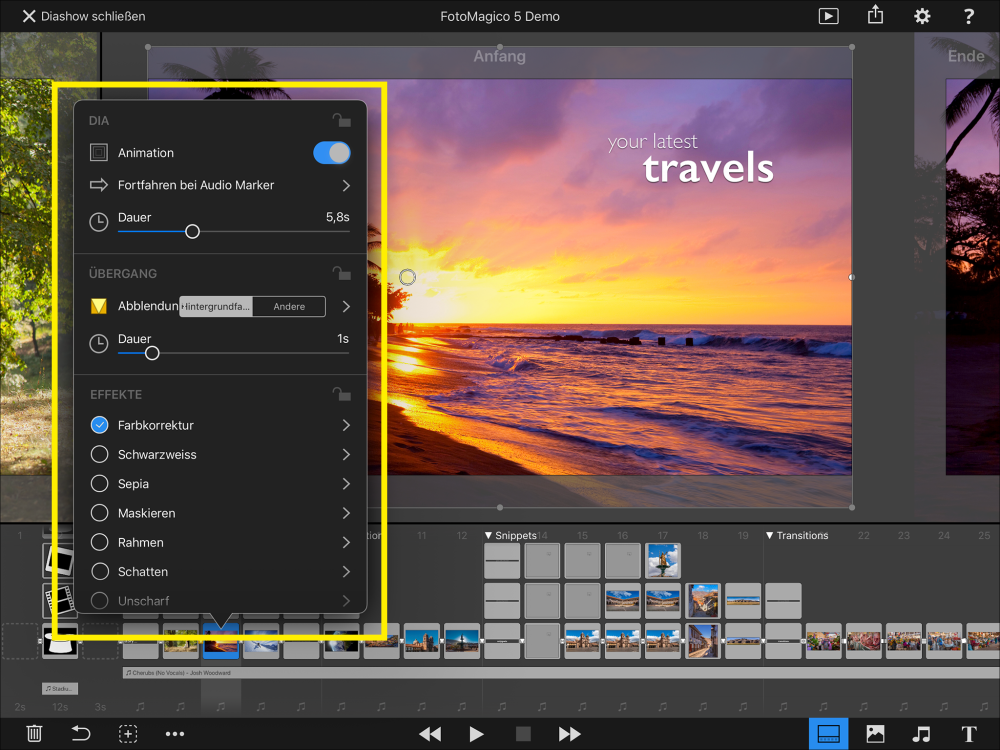Enable the Sepia effect

[x=100, y=484]
